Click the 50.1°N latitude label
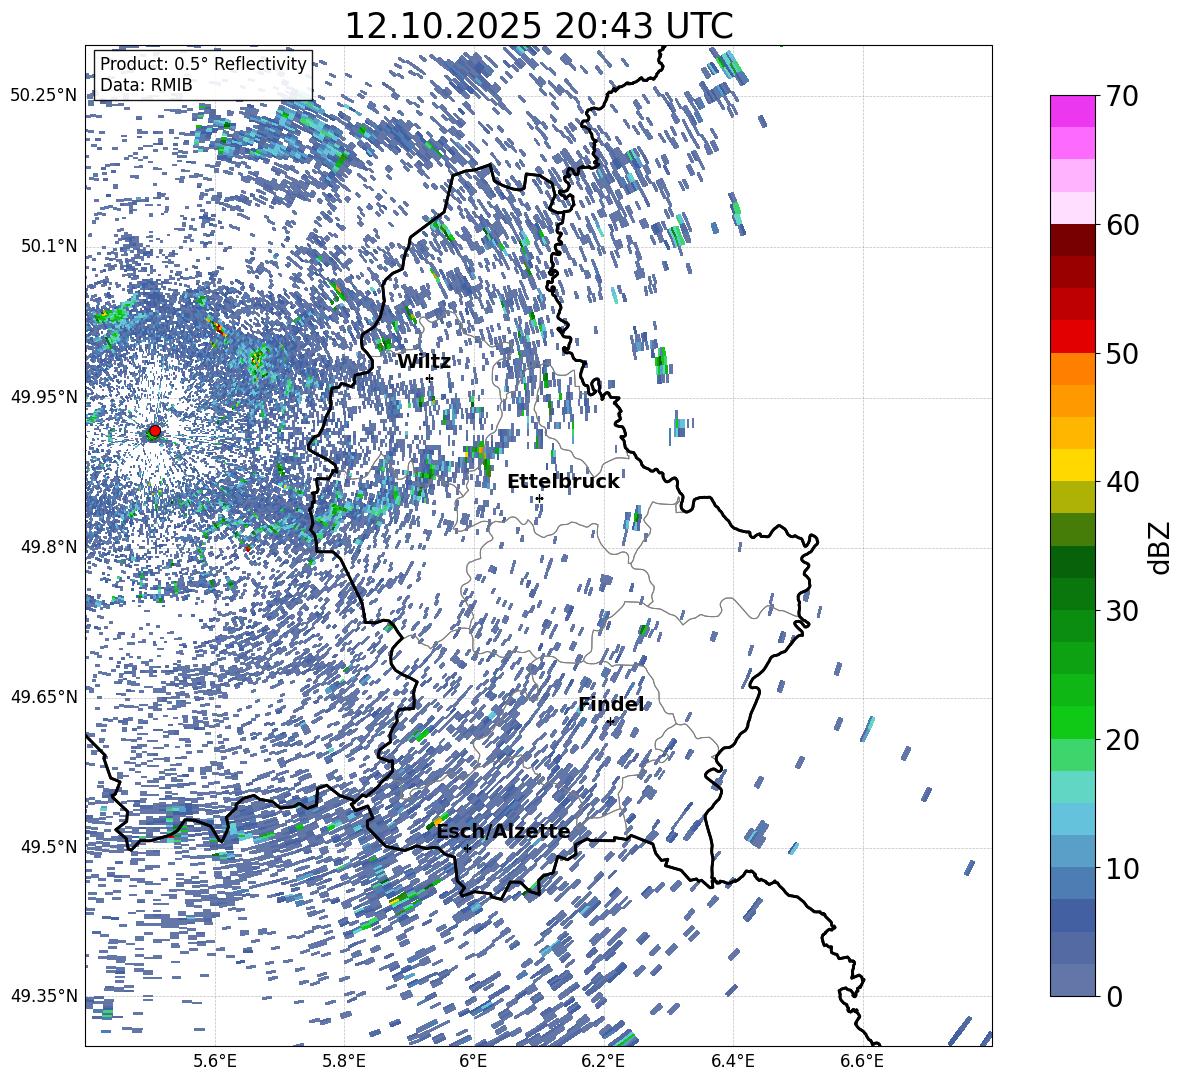This screenshot has width=1184, height=1081. pos(49,246)
